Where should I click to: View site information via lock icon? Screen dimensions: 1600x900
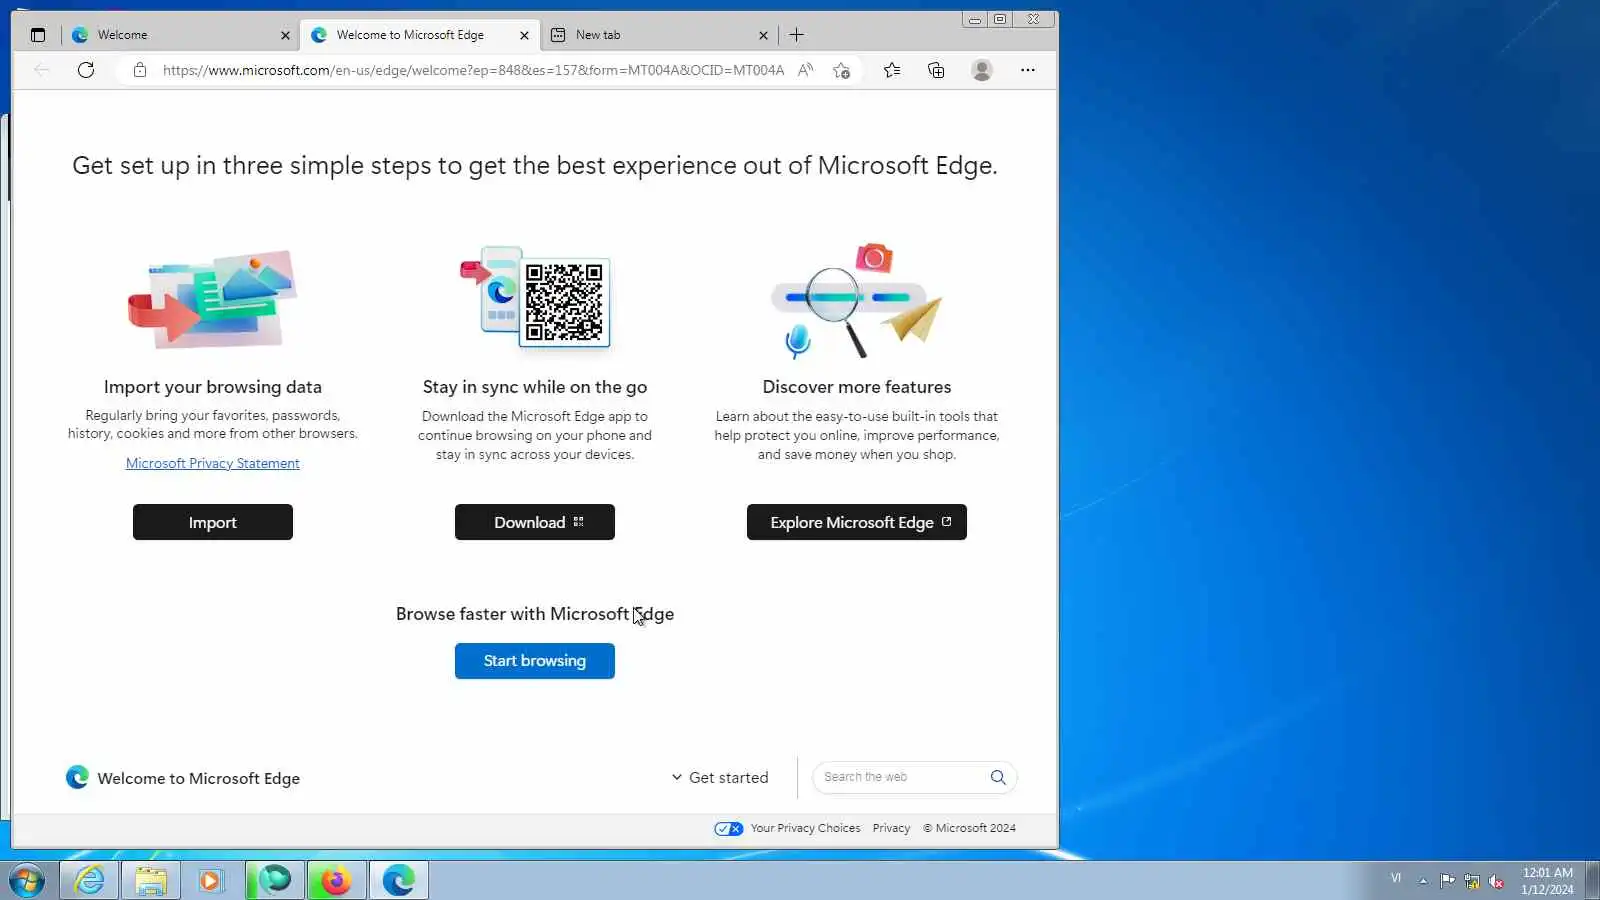[x=140, y=70]
